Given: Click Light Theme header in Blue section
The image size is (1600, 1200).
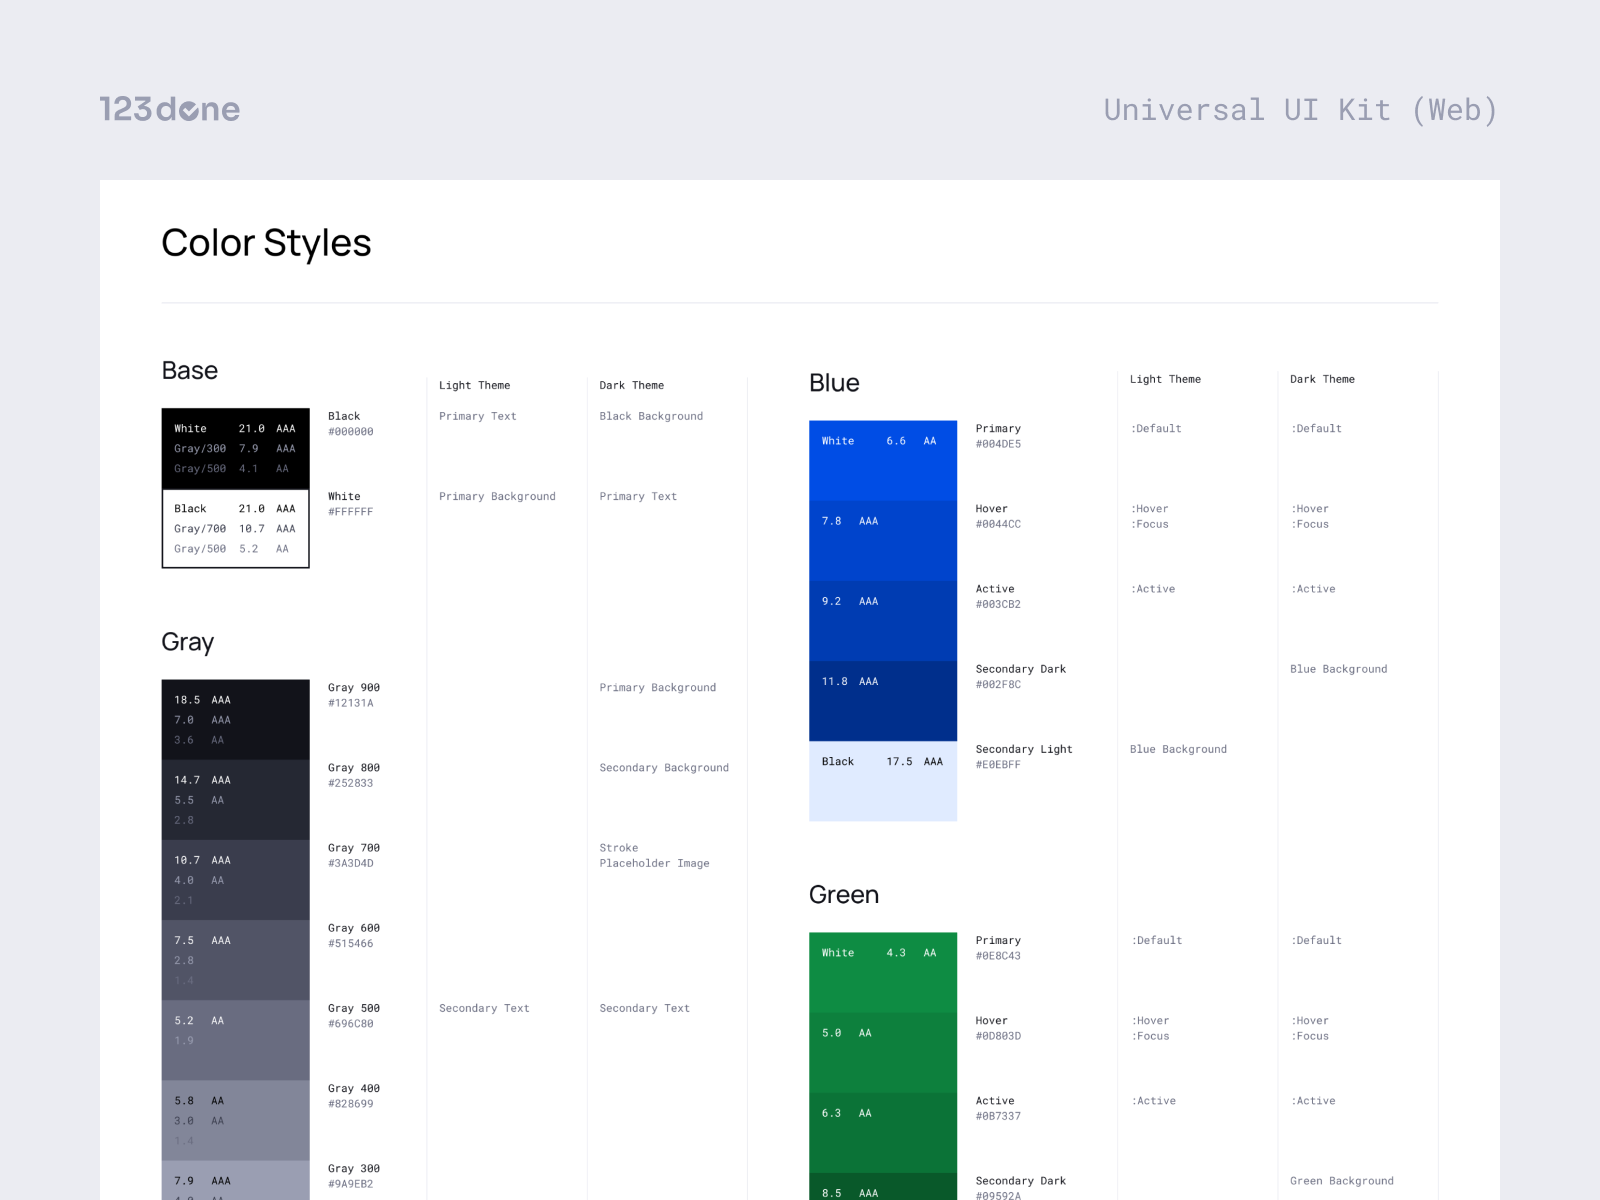Looking at the screenshot, I should pyautogui.click(x=1166, y=380).
